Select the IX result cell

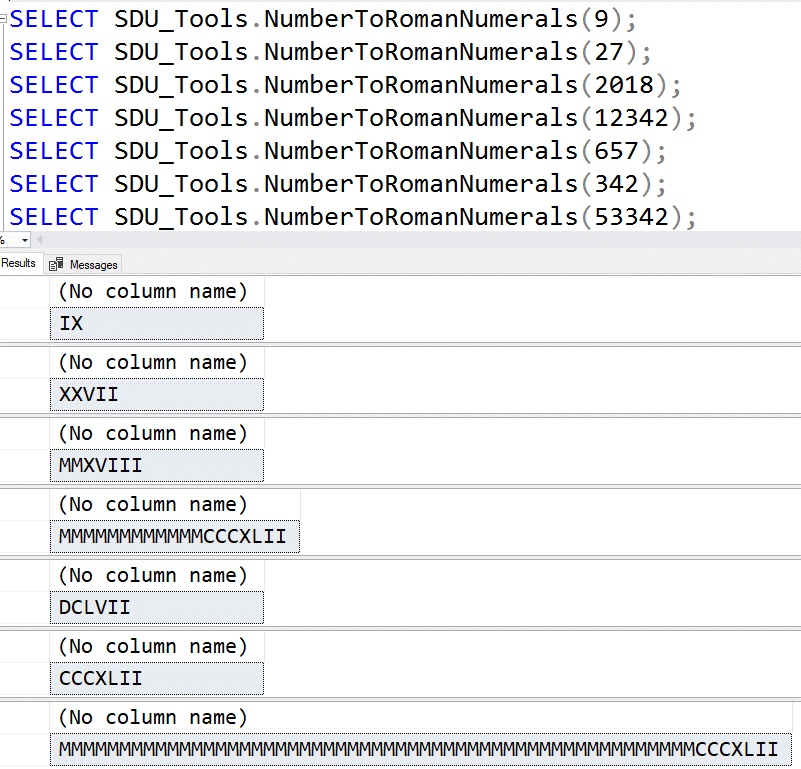156,323
